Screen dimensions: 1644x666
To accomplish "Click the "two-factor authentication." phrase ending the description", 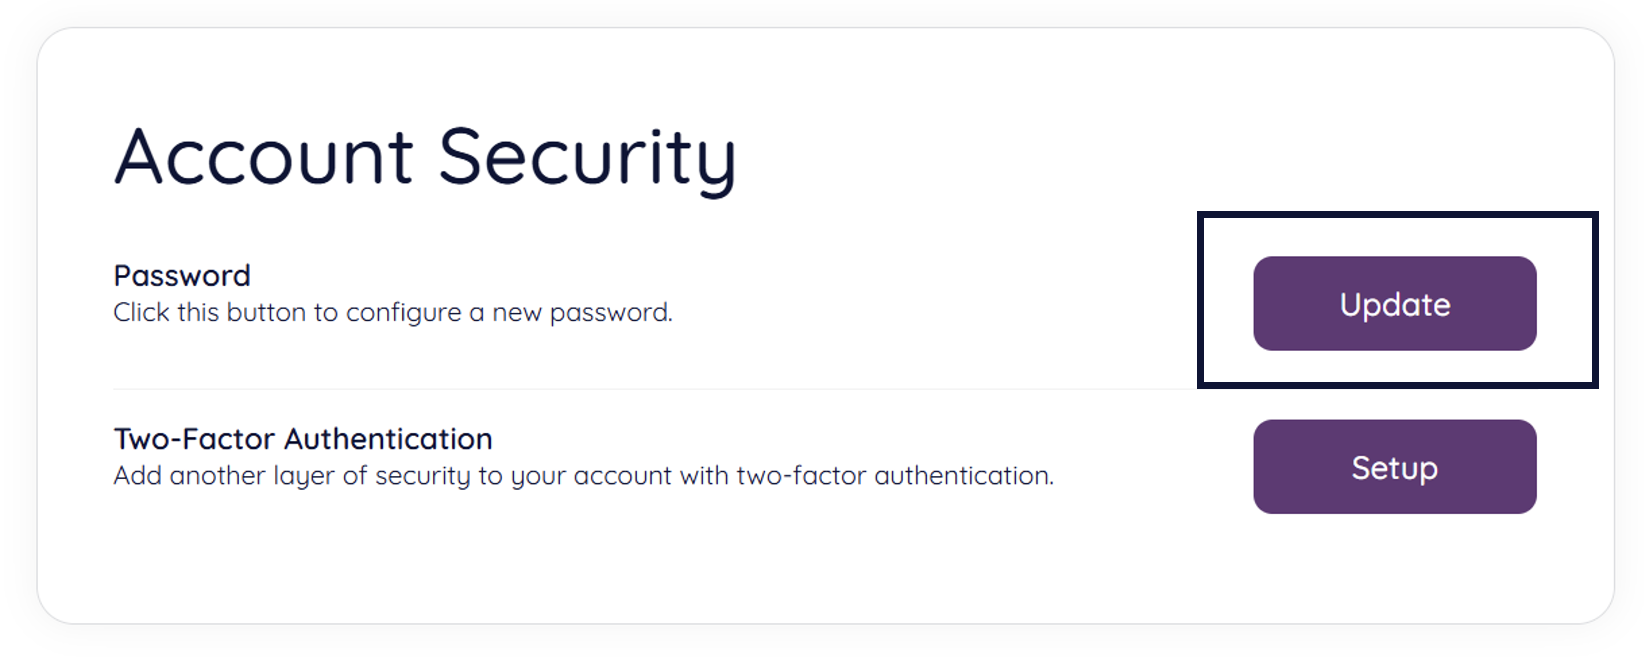I will (895, 476).
